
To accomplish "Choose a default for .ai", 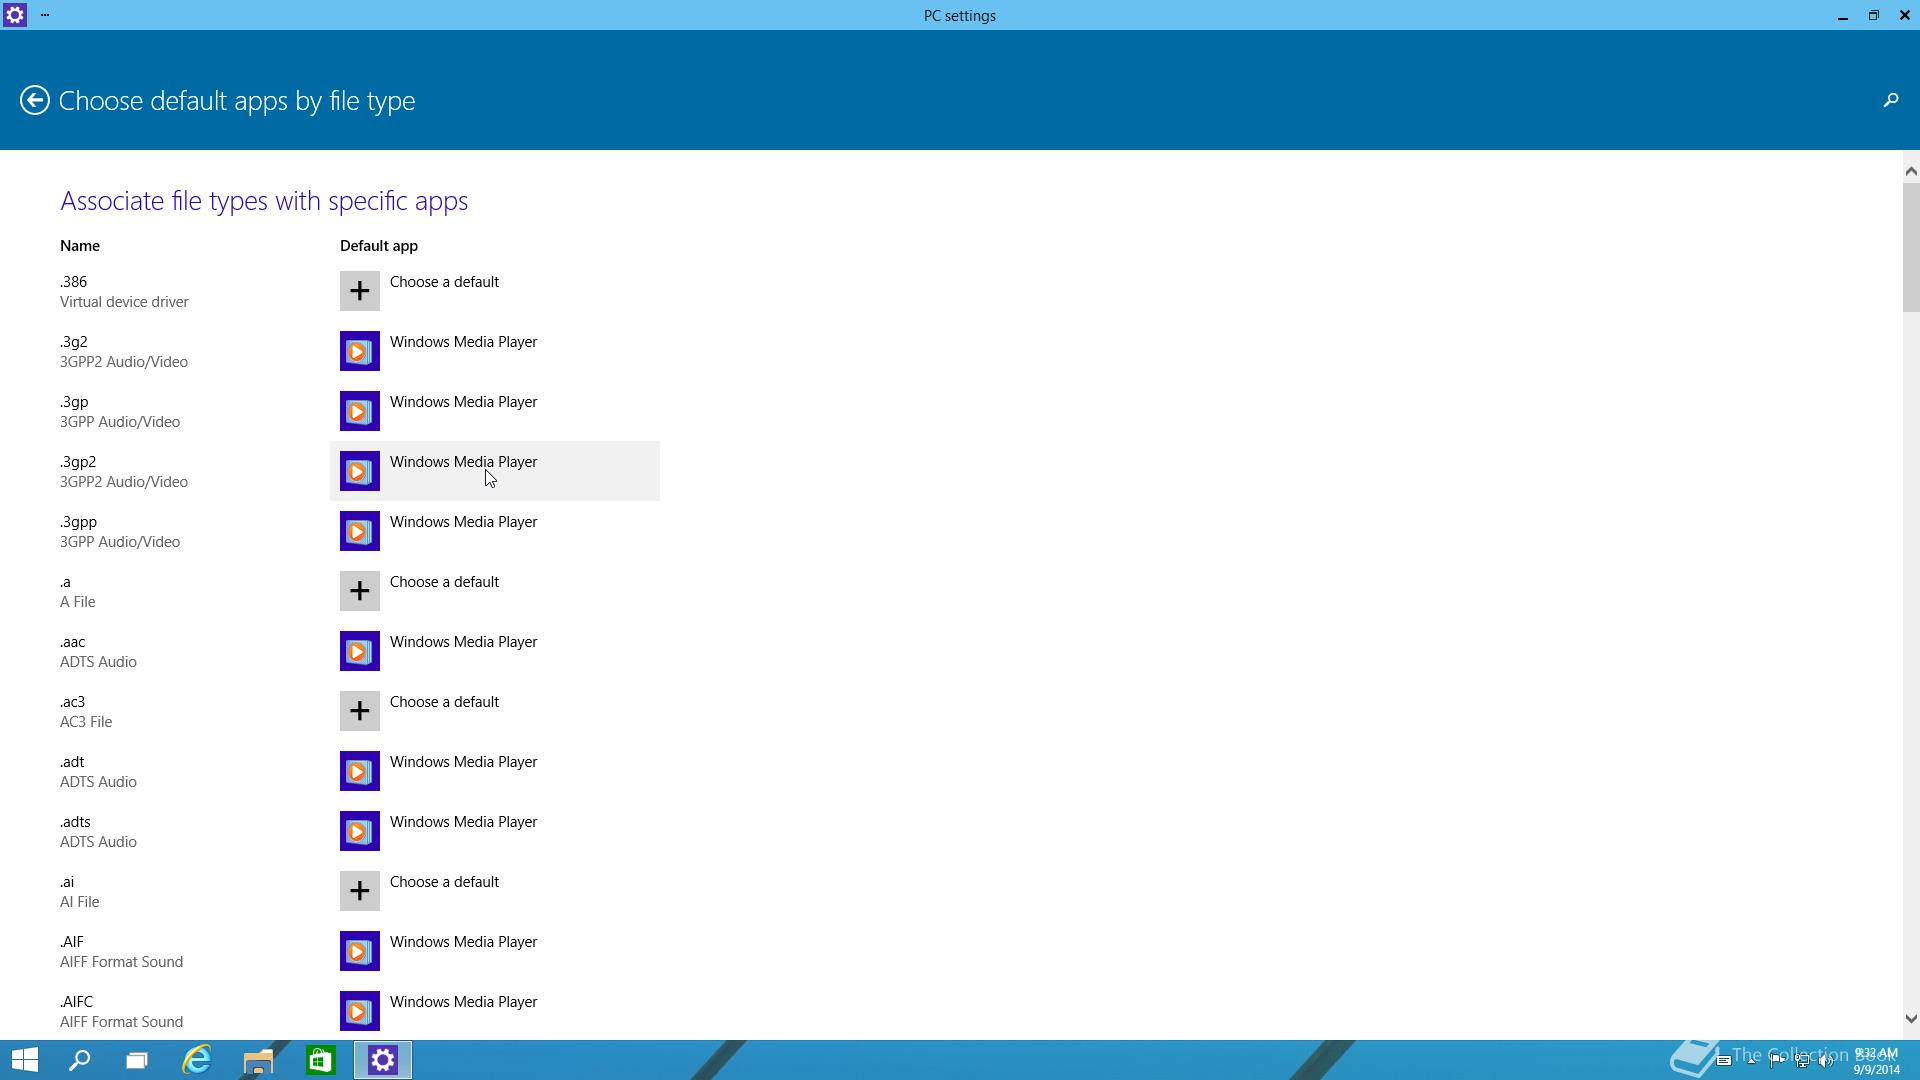I will point(444,882).
